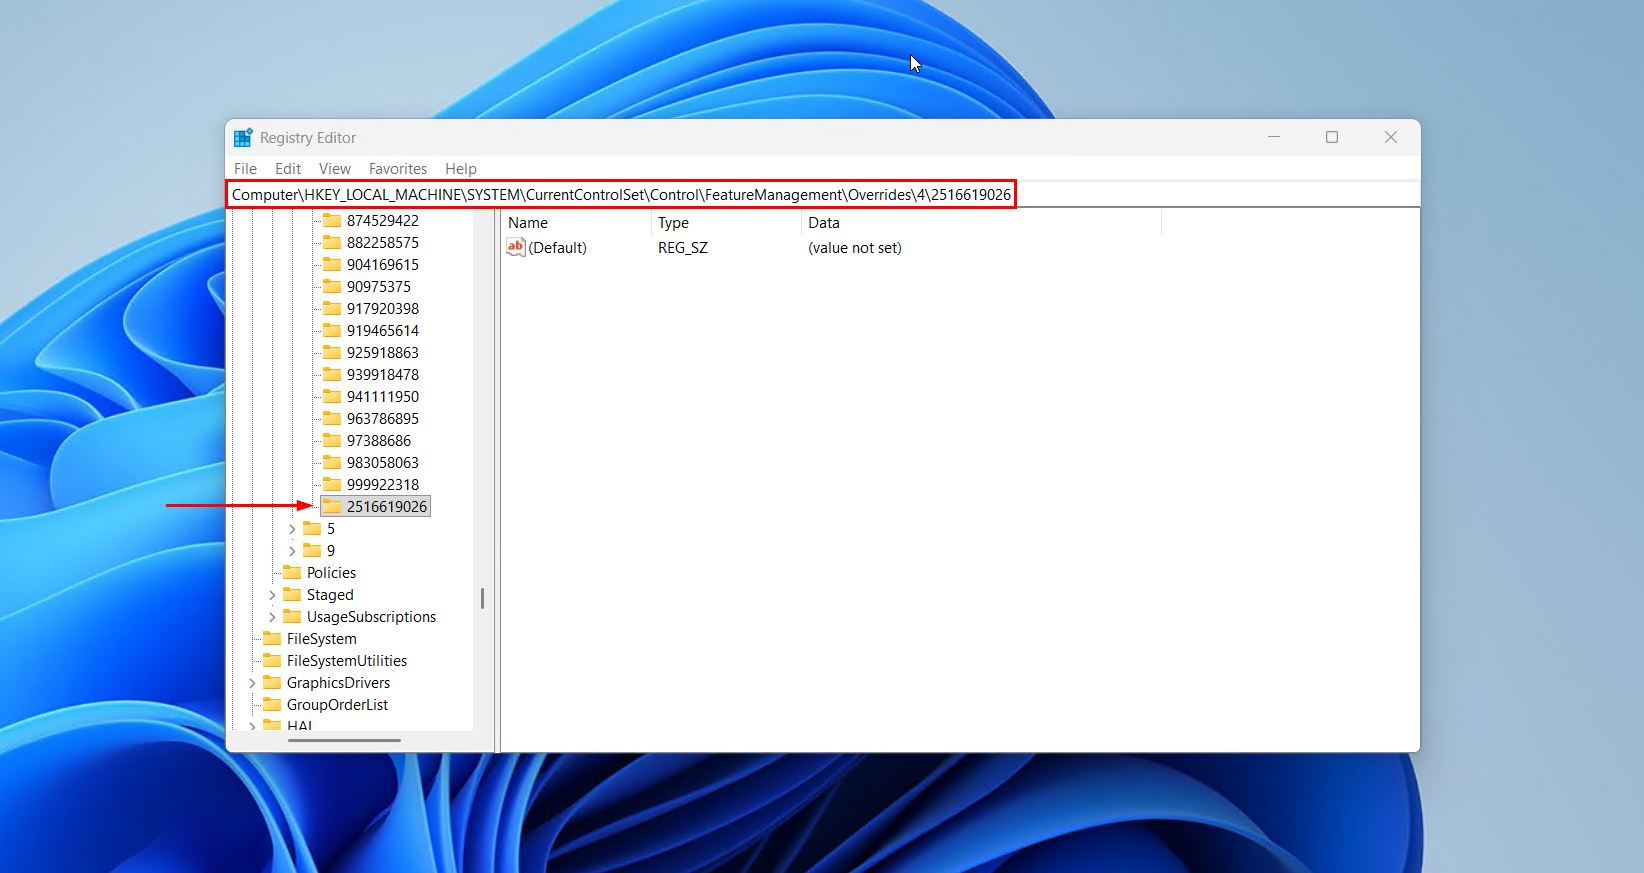The image size is (1644, 873).
Task: Select the GroupOrderList key label
Action: (337, 705)
